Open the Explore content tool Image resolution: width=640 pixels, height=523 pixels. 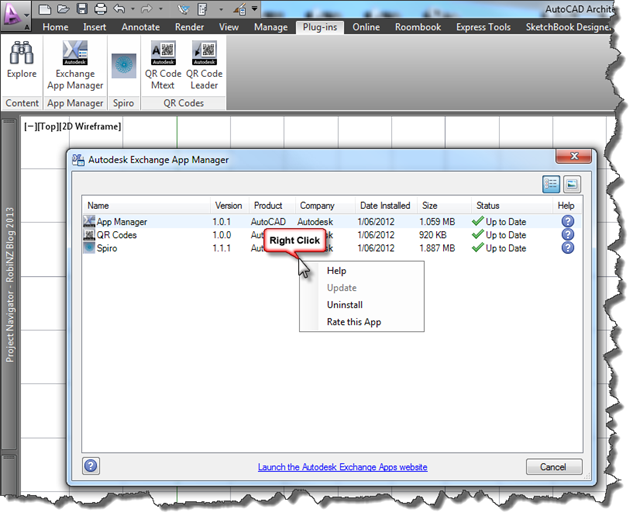pos(21,62)
